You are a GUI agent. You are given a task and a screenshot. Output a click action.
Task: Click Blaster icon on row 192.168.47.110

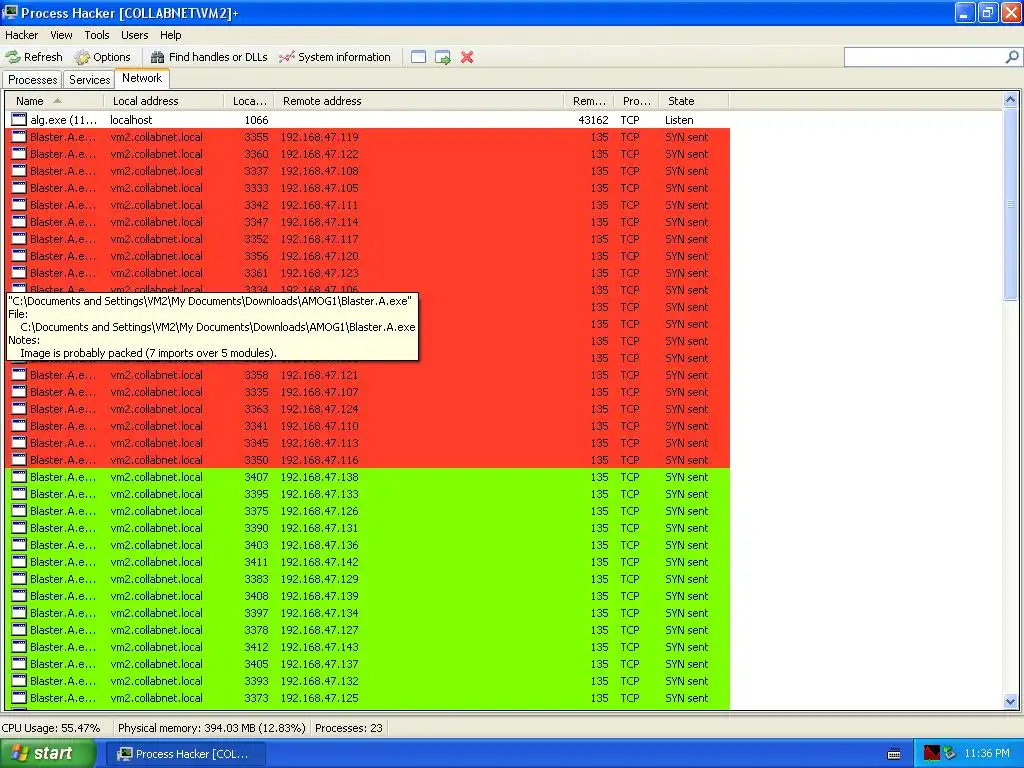click(x=19, y=425)
